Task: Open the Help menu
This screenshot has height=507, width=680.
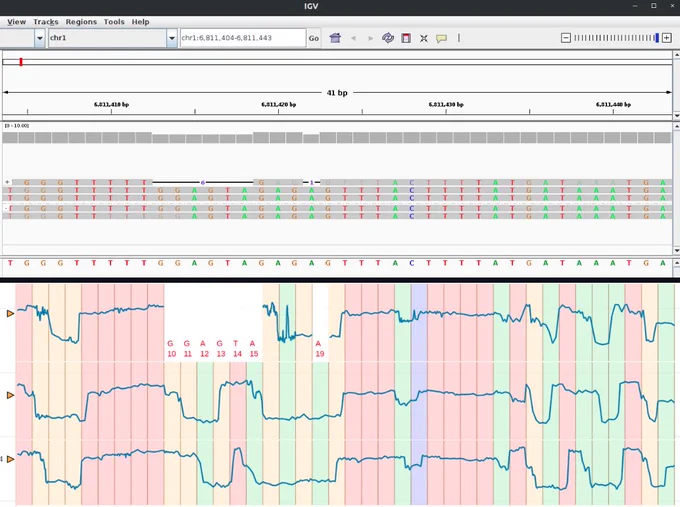Action: [x=140, y=22]
